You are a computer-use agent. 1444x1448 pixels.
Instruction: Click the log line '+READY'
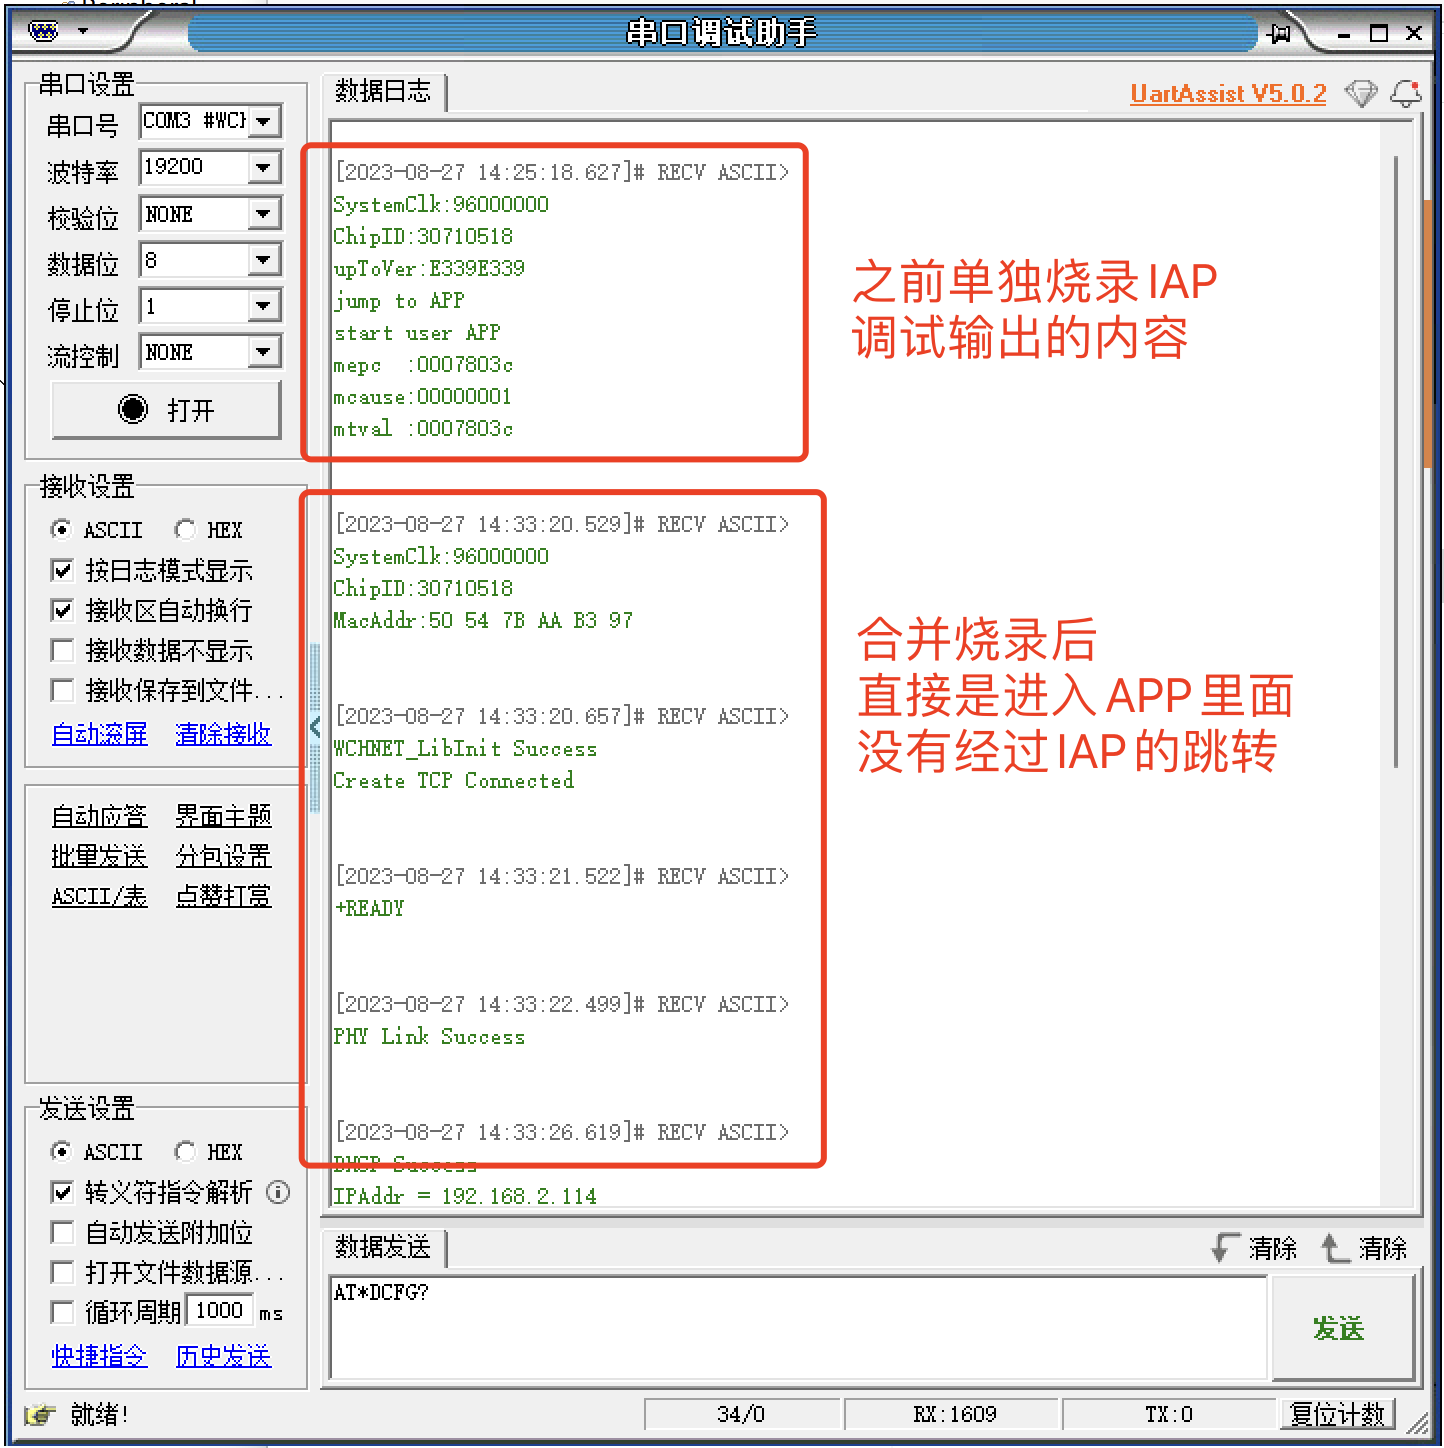click(369, 908)
